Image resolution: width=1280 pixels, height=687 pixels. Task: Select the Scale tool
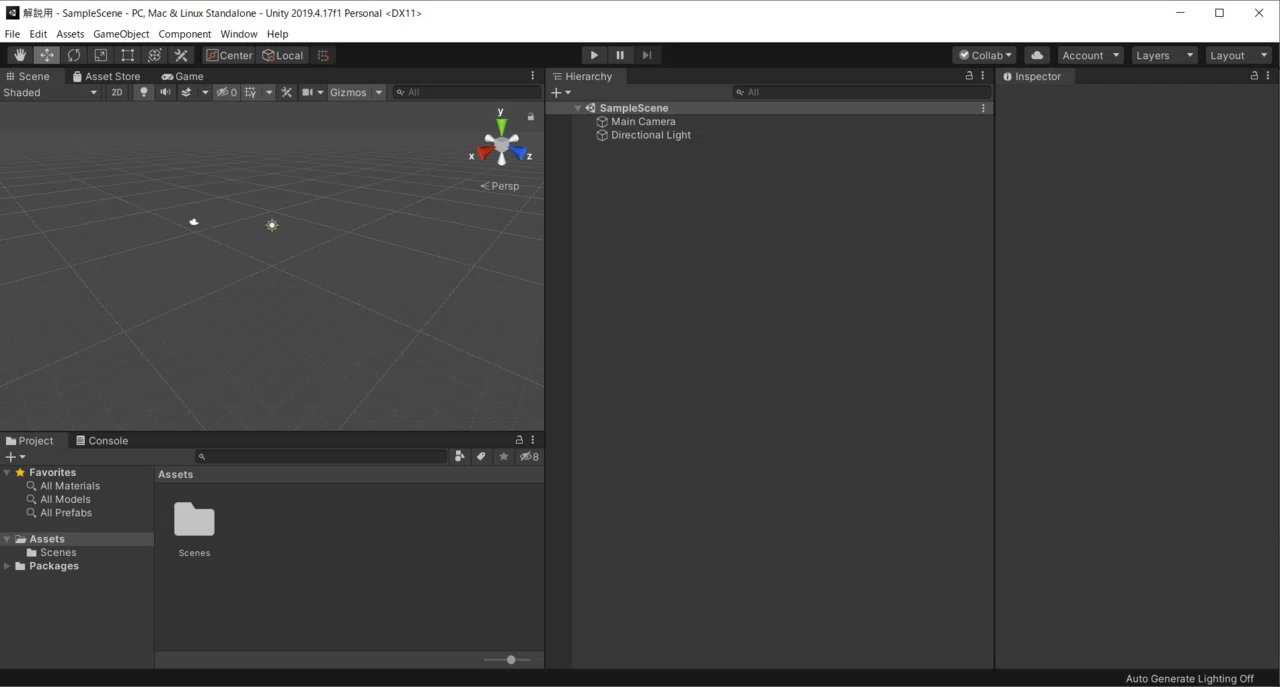coord(101,55)
